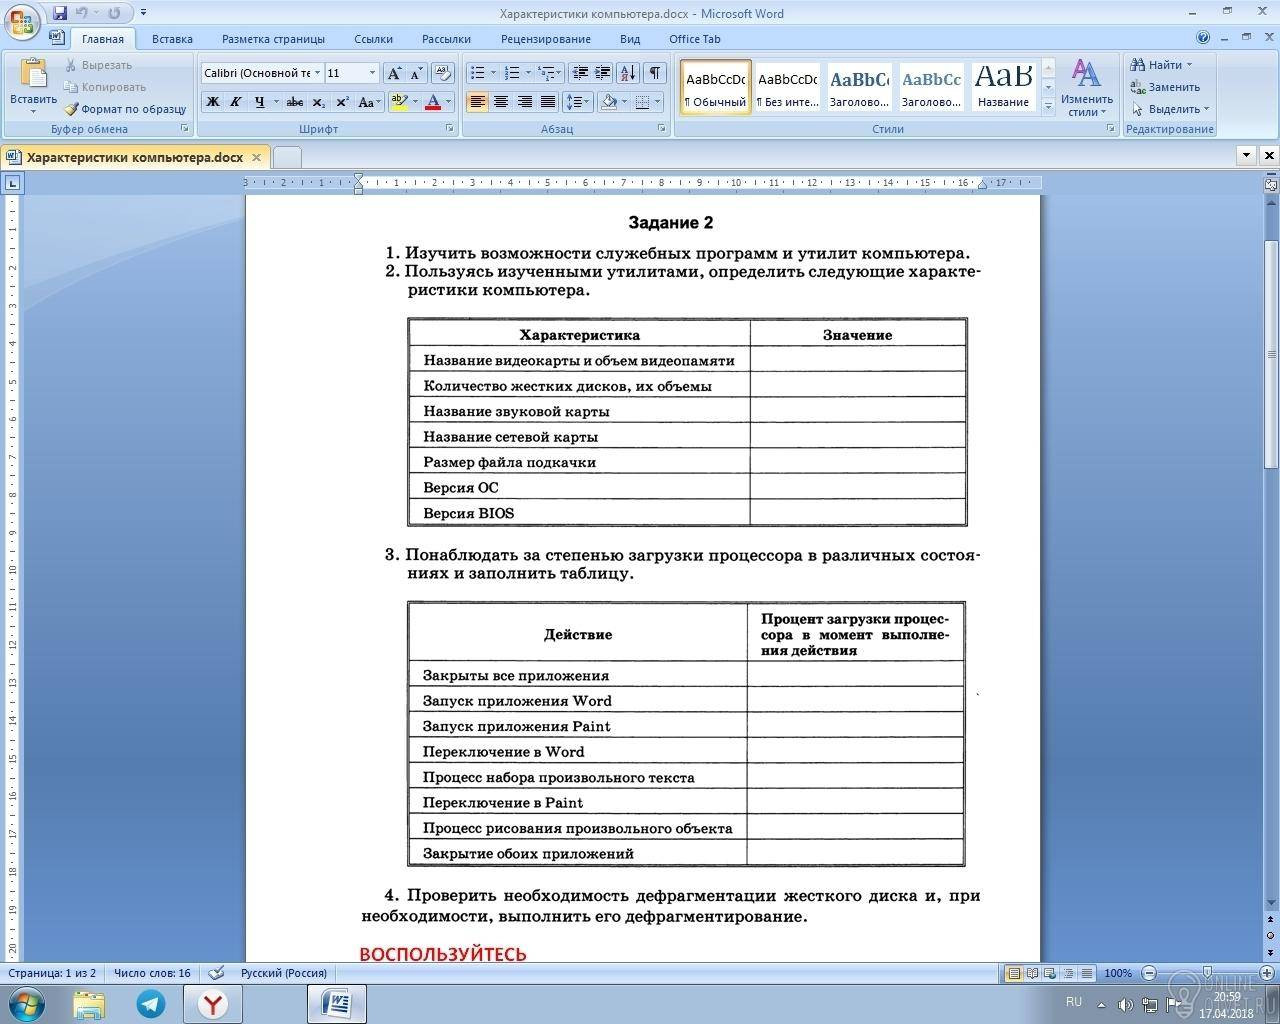Increase font size with the grow-font icon
This screenshot has height=1024, width=1280.
pos(394,73)
